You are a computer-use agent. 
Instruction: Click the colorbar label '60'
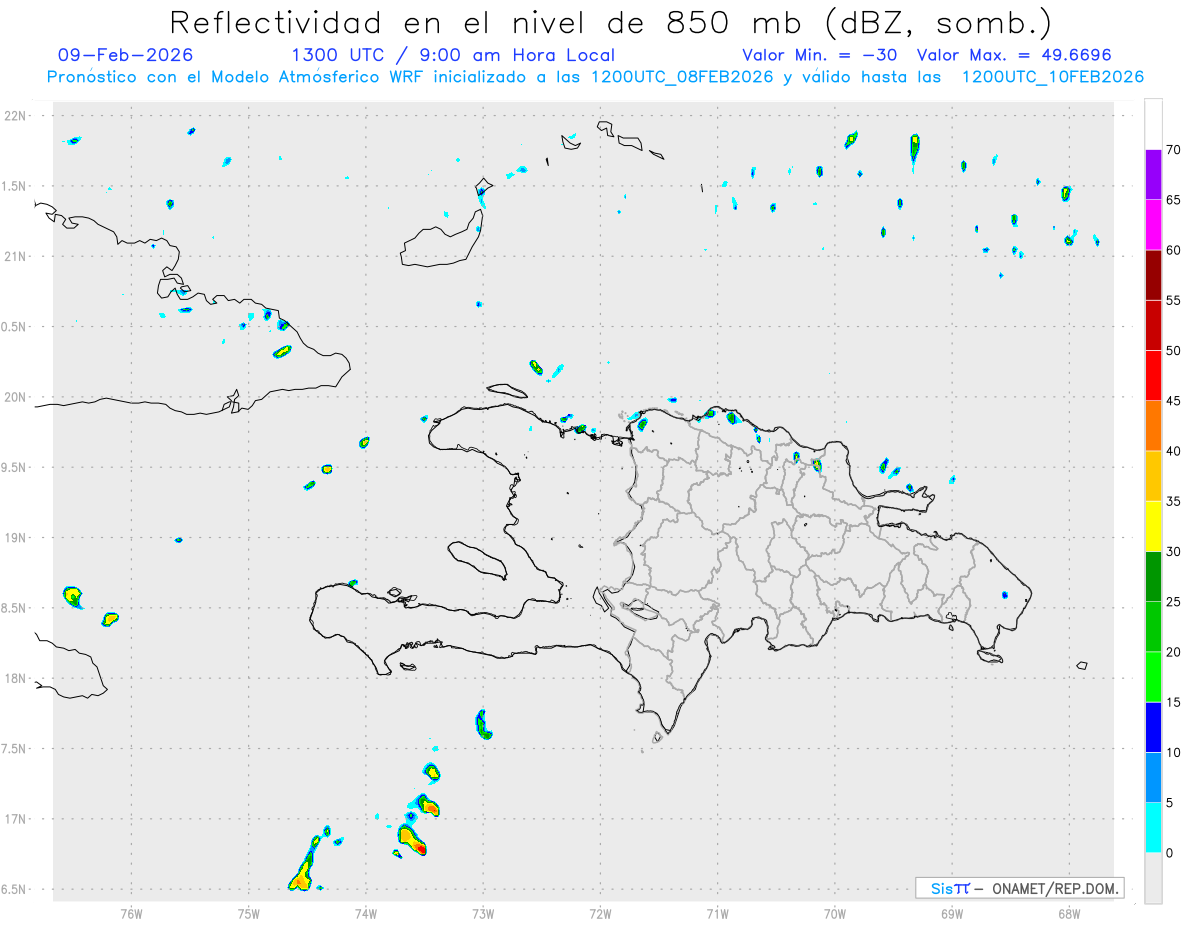pos(1174,250)
